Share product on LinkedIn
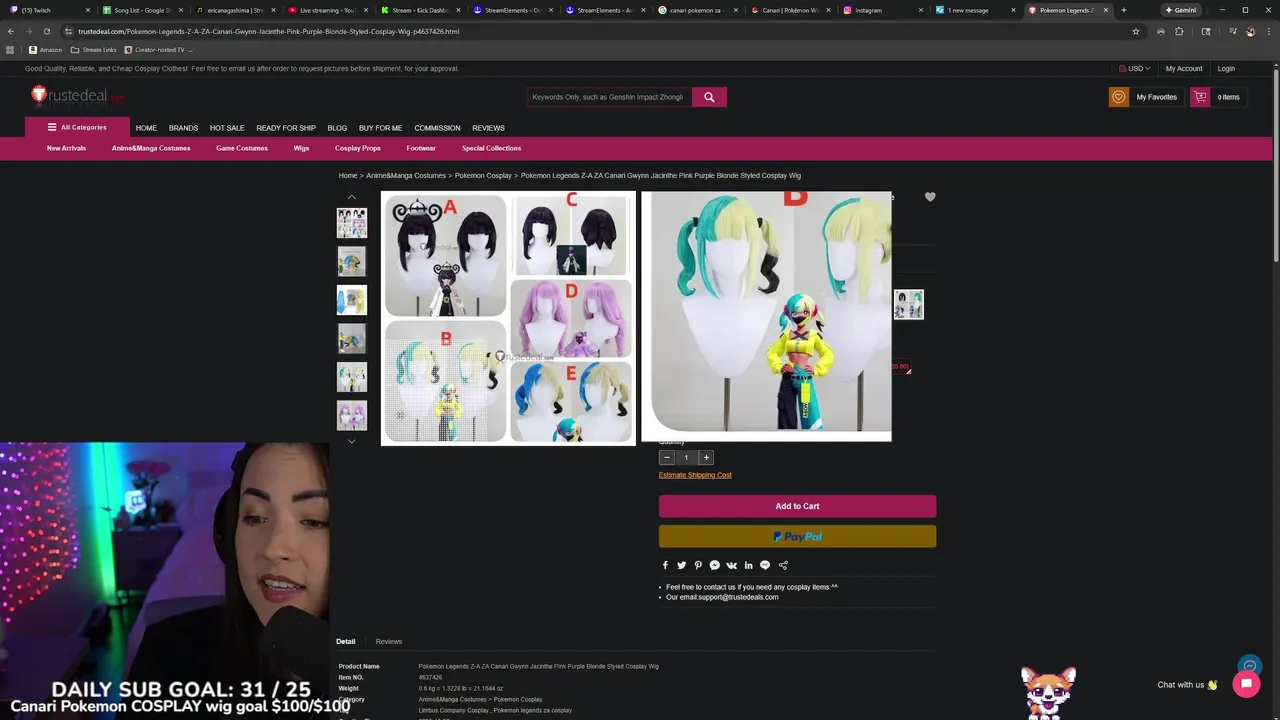The height and width of the screenshot is (720, 1280). (x=748, y=565)
